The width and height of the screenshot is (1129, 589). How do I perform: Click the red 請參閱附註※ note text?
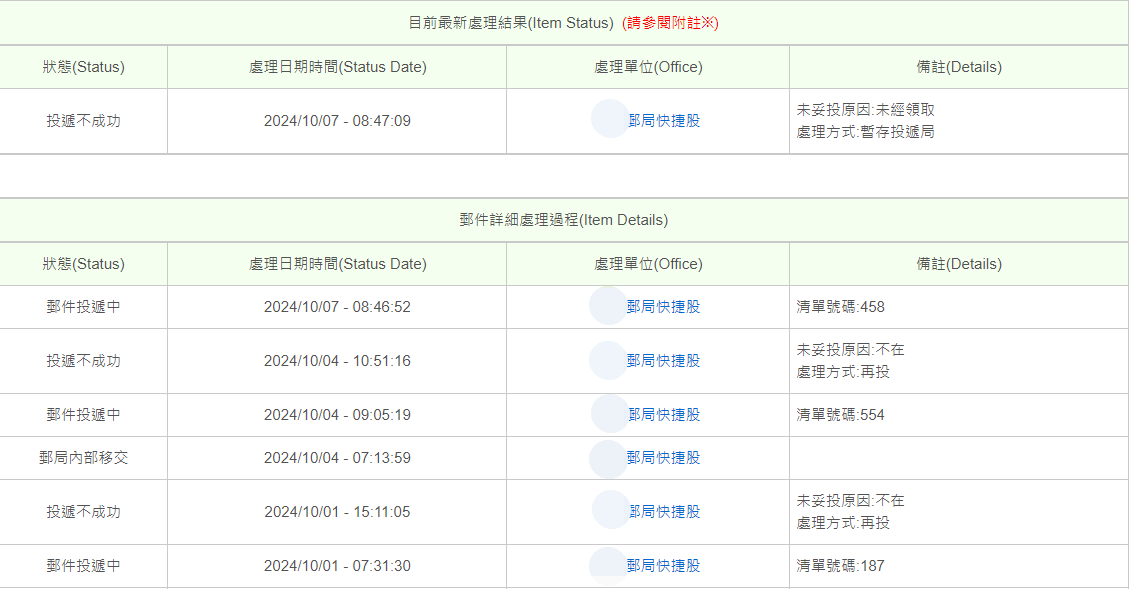click(x=670, y=23)
